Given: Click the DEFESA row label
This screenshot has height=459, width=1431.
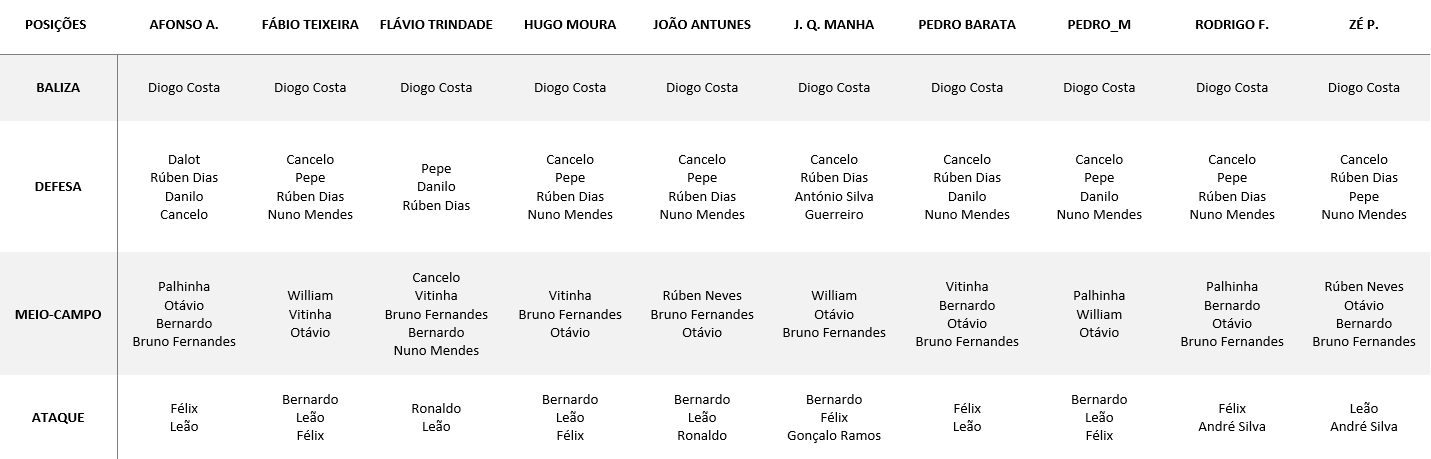Looking at the screenshot, I should pos(57,187).
